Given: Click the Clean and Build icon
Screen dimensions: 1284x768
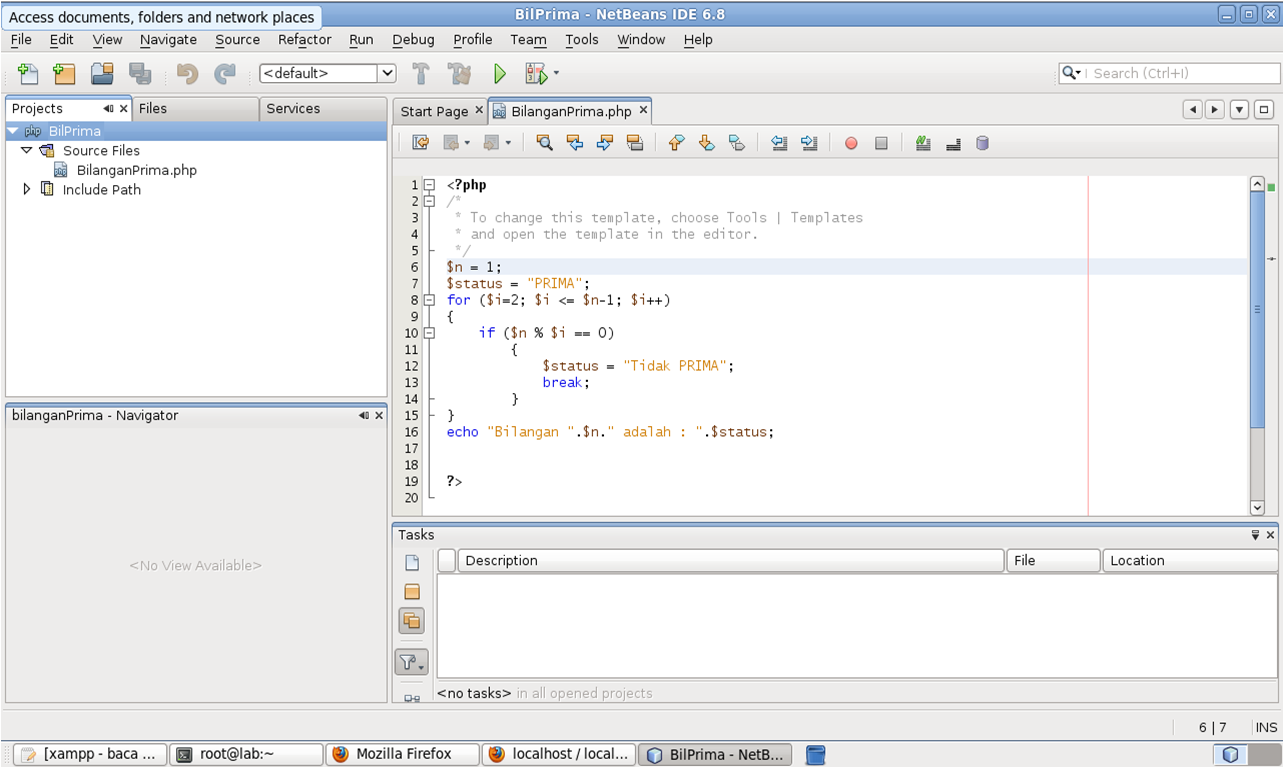Looking at the screenshot, I should pos(459,73).
